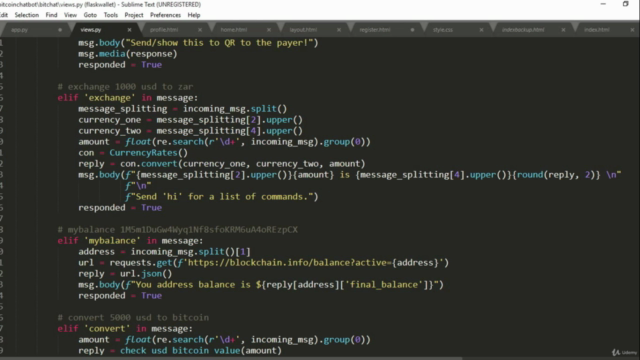Screen dimensions: 640x360
Task: Click 'reply = con.convert(...)' line
Action: pos(222,164)
